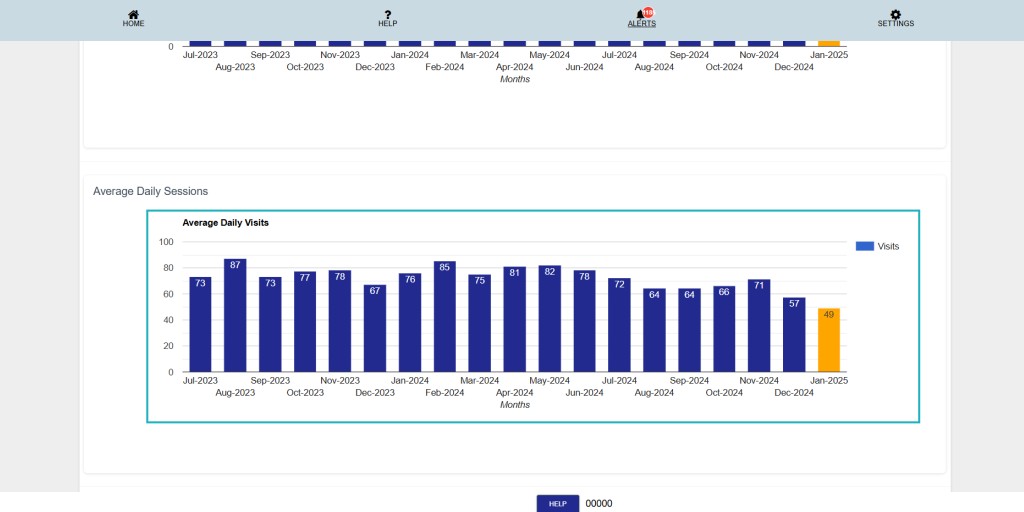This screenshot has width=1024, height=512.
Task: Select the Mar-2024 bar showing 75
Action: point(479,323)
